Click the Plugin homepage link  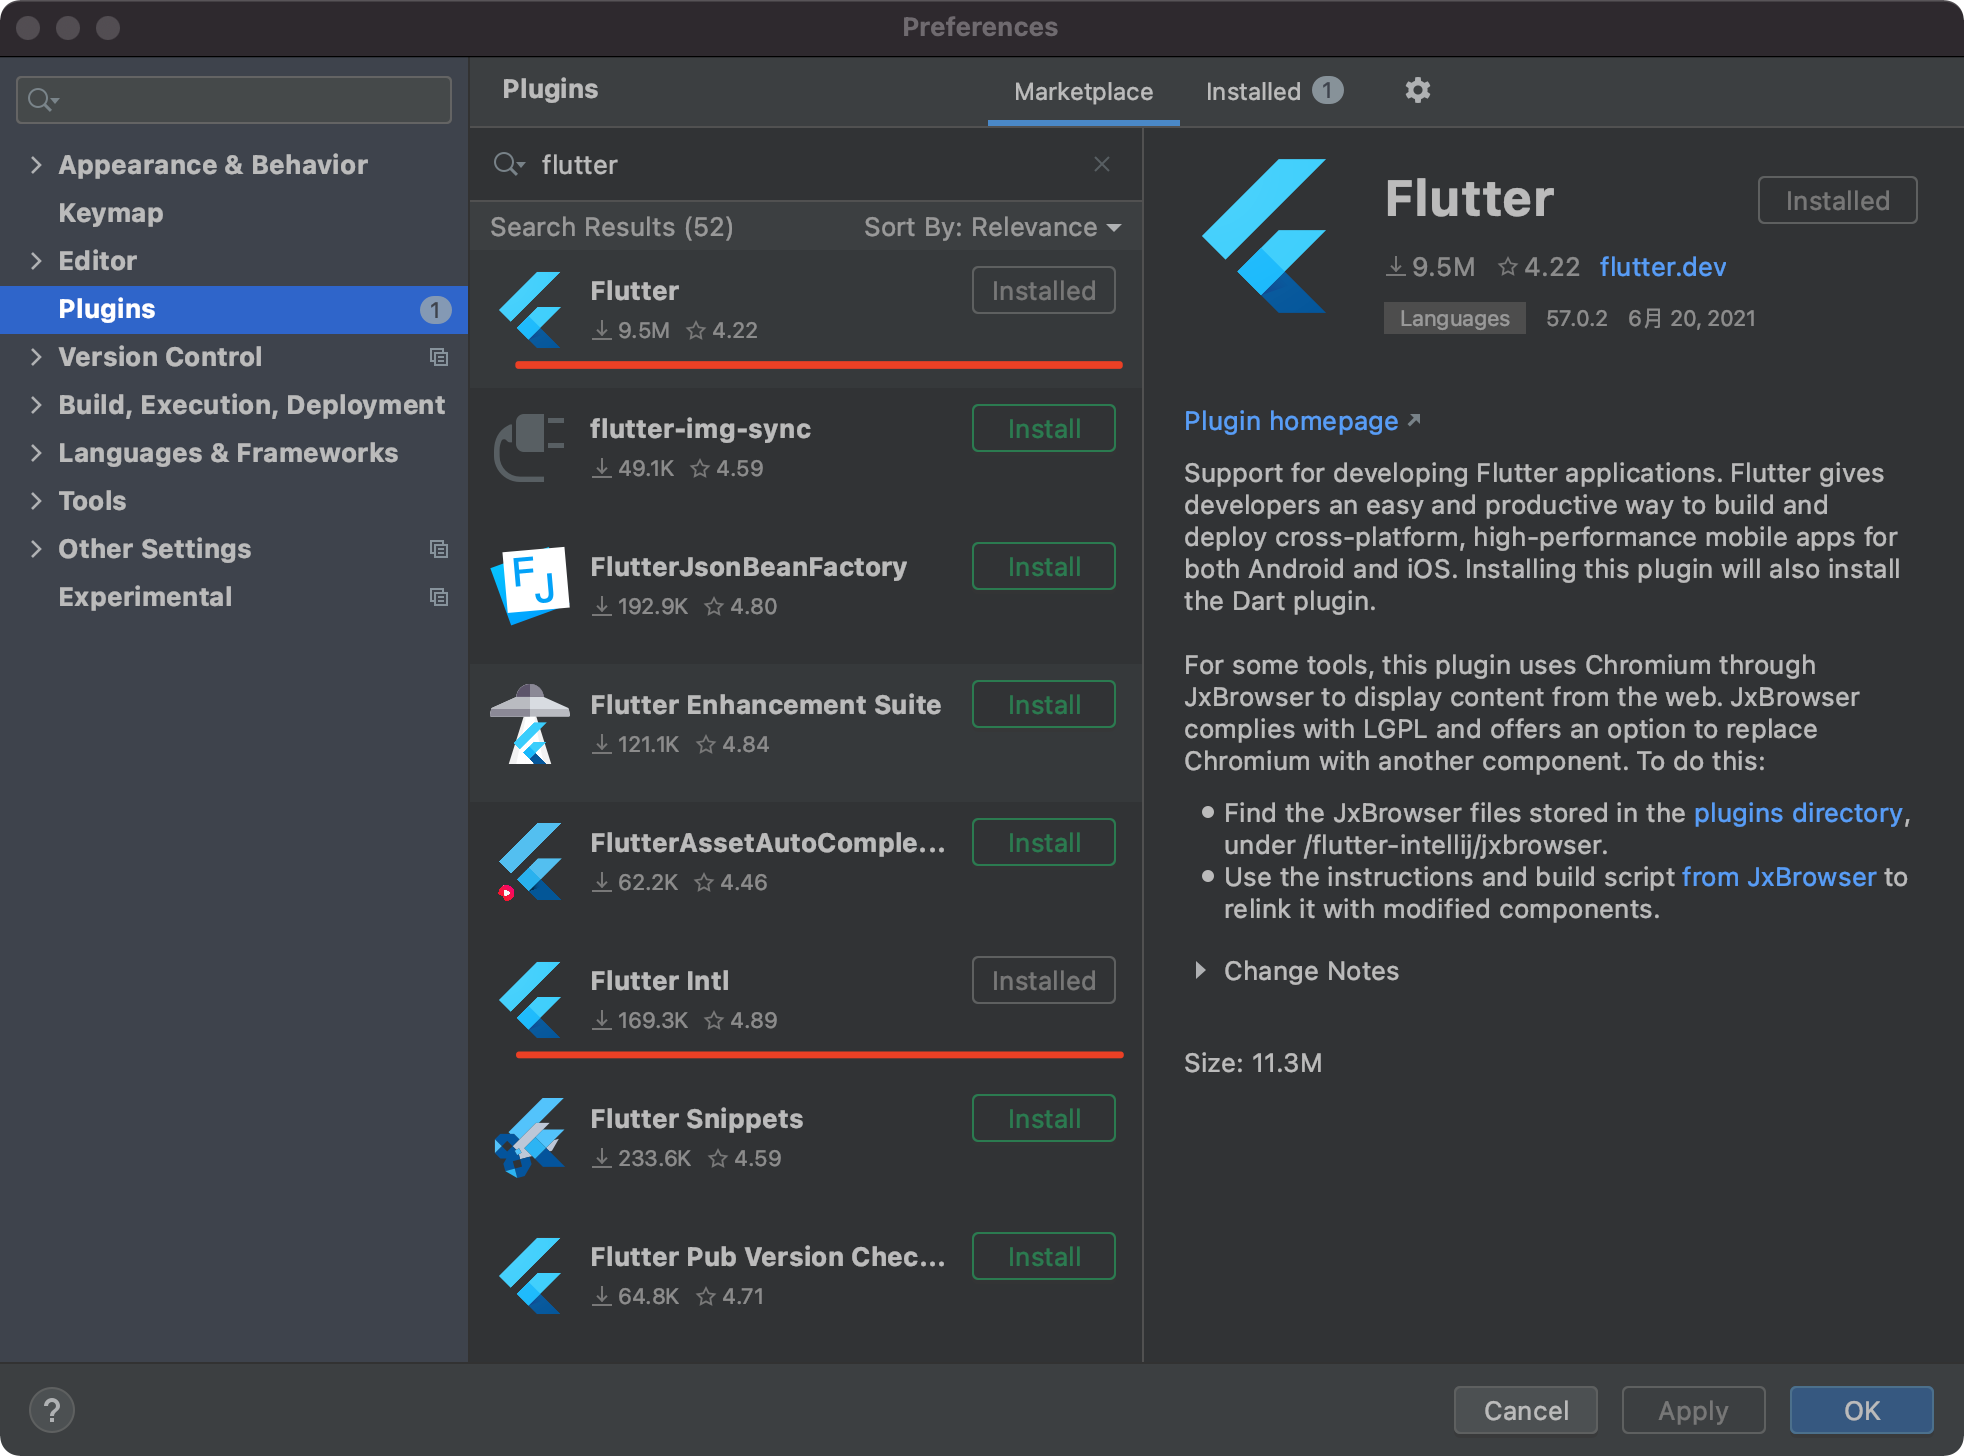1291,421
